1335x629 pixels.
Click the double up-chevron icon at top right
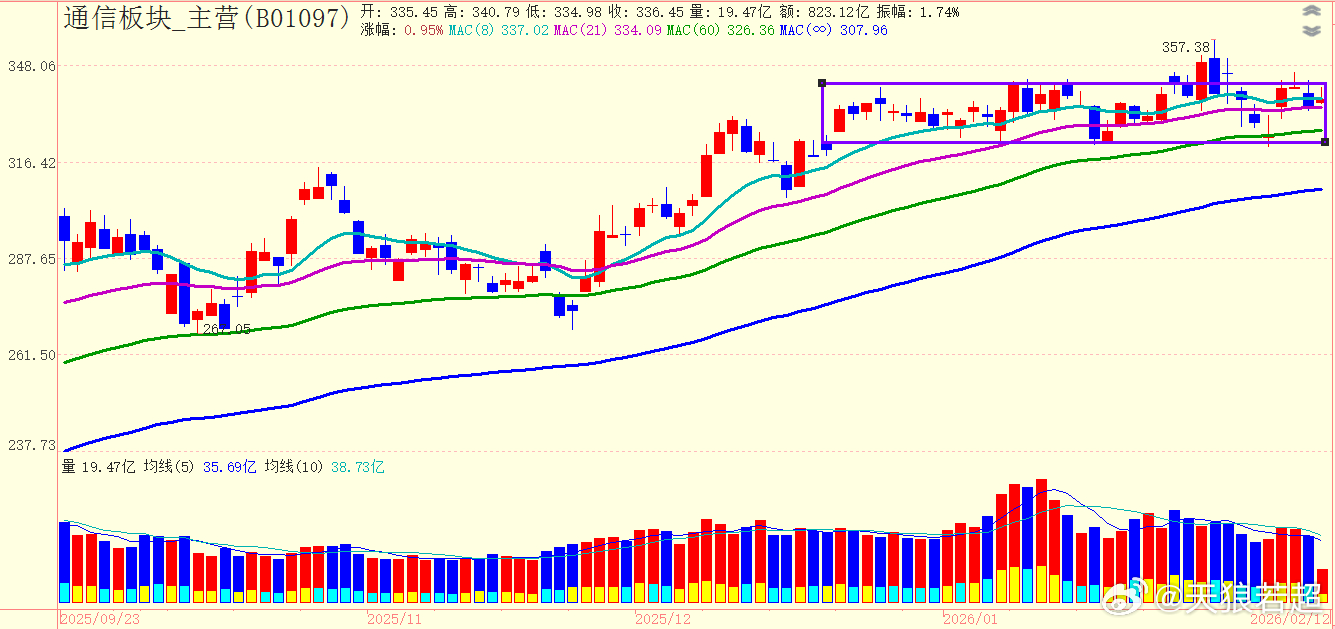[x=1312, y=12]
